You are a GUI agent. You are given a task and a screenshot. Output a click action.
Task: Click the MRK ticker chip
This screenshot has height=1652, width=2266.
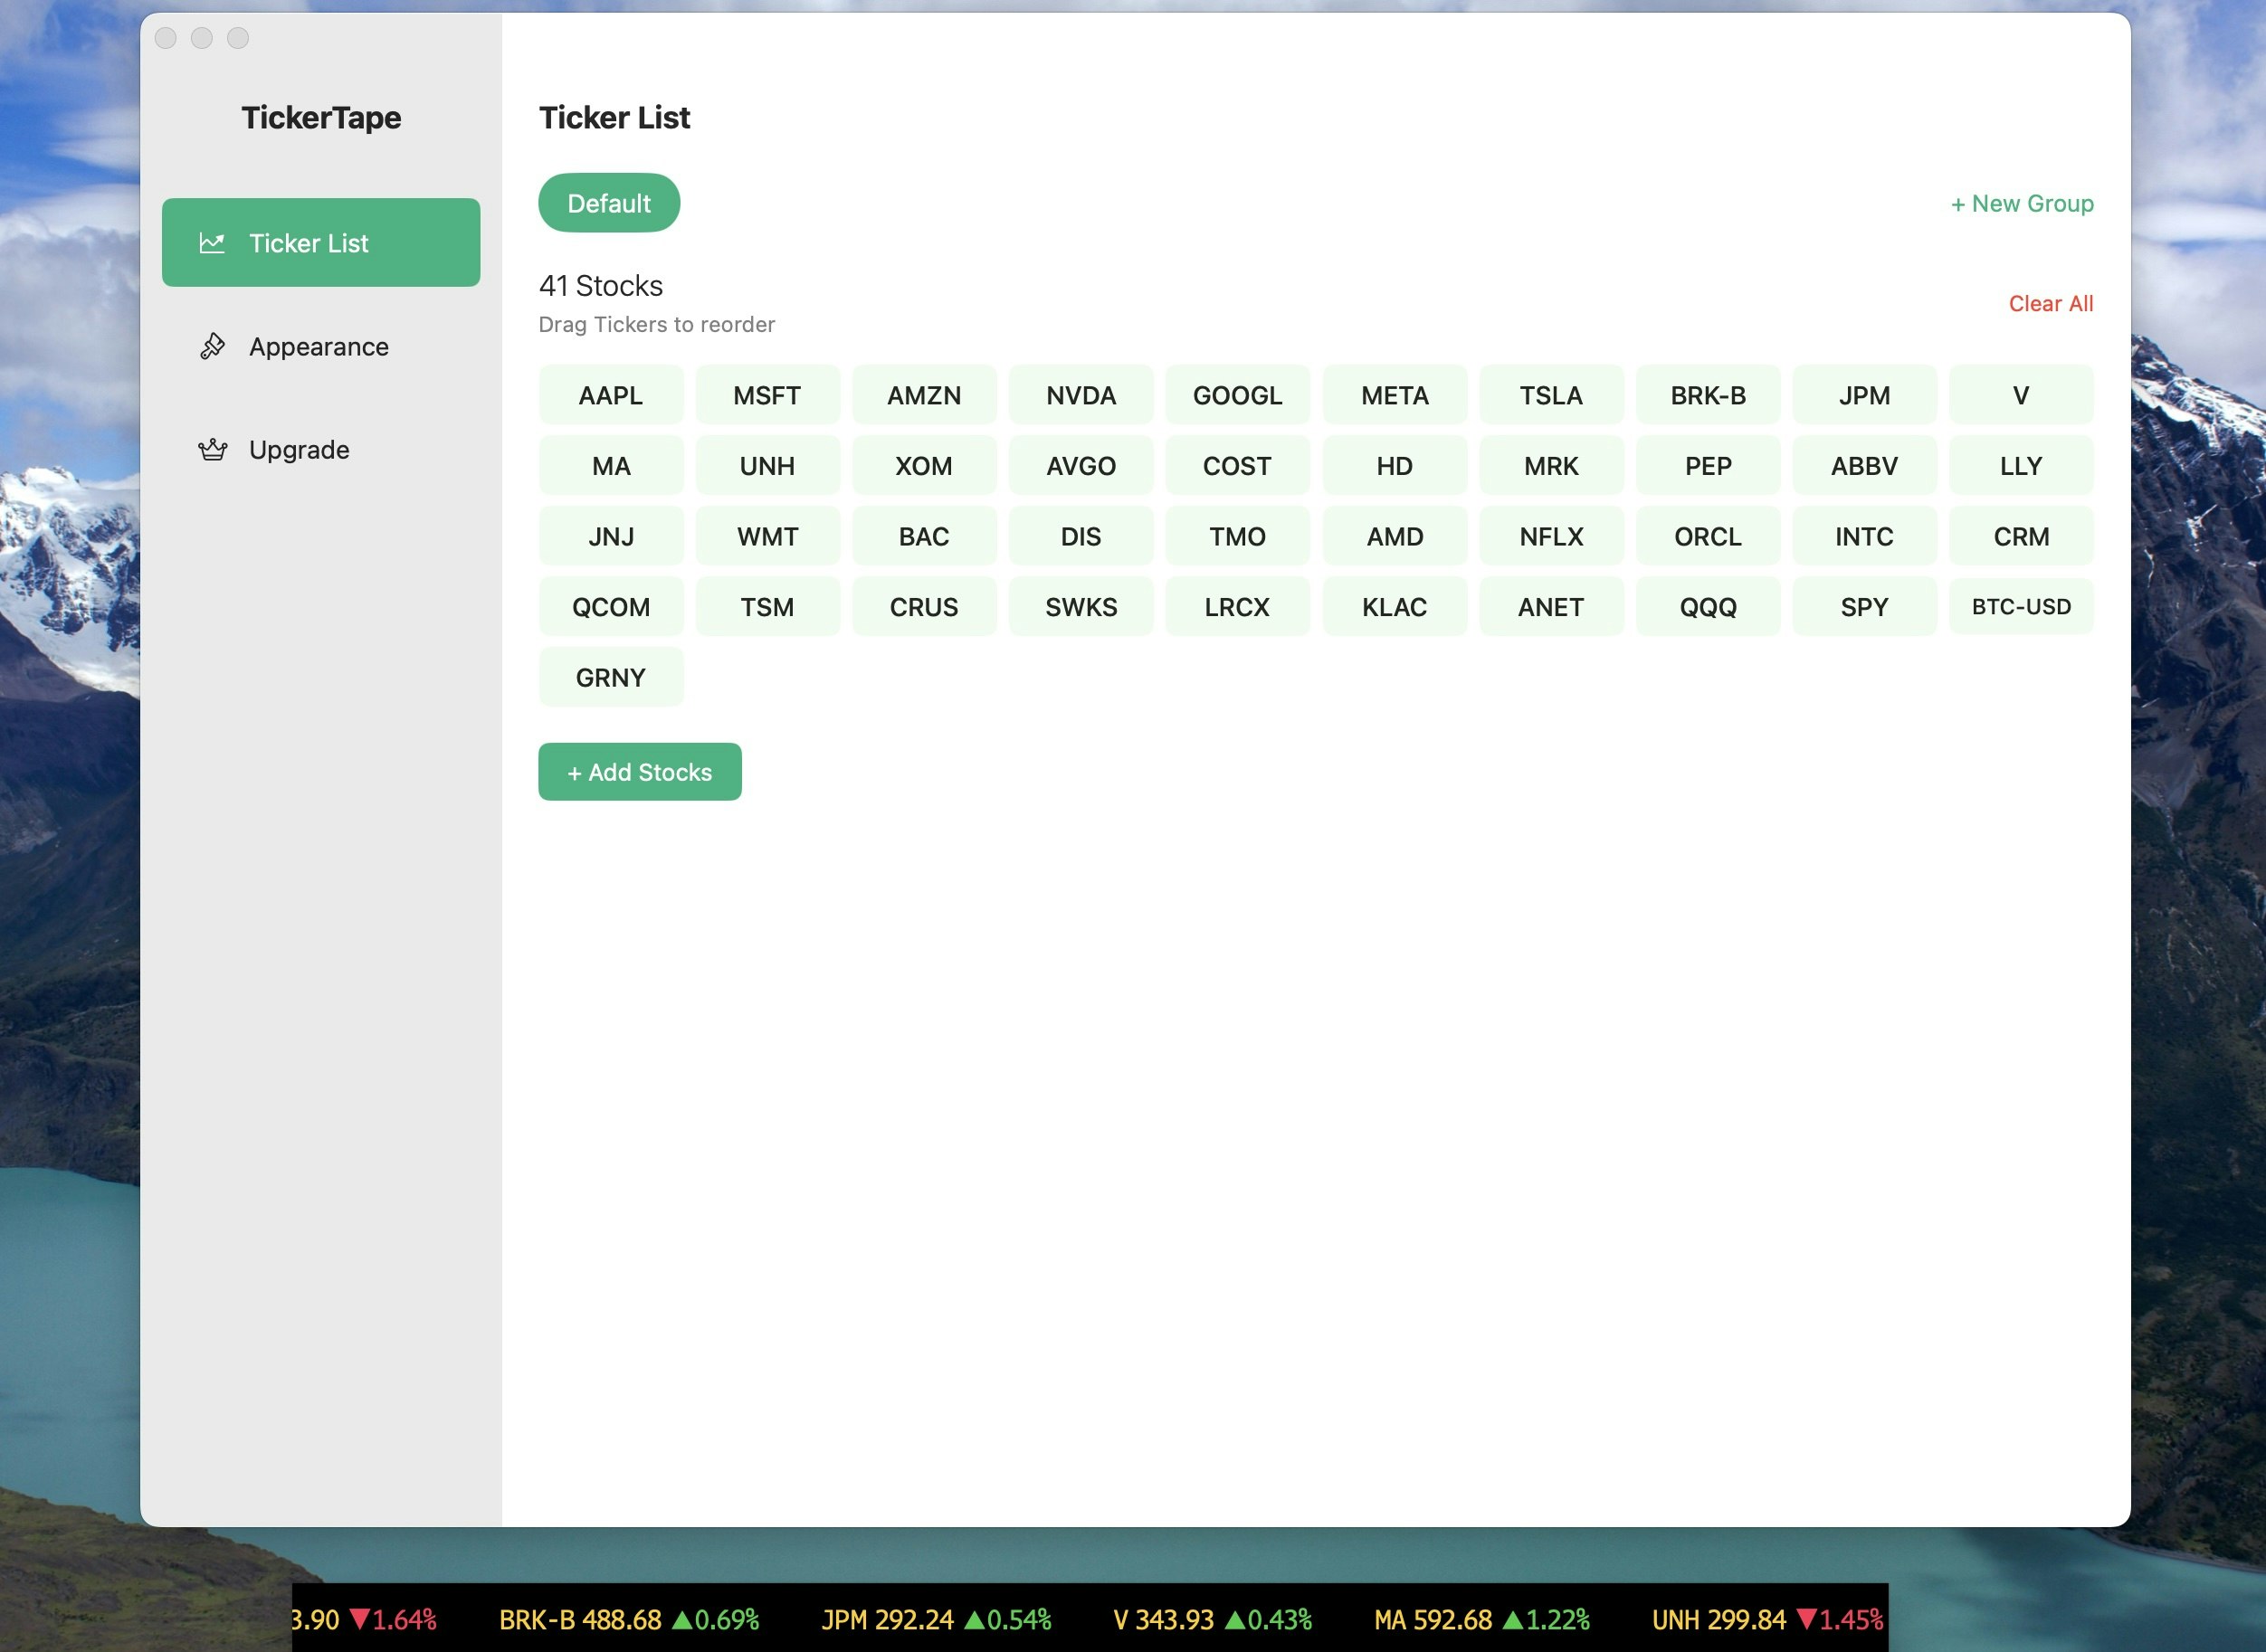[1551, 466]
